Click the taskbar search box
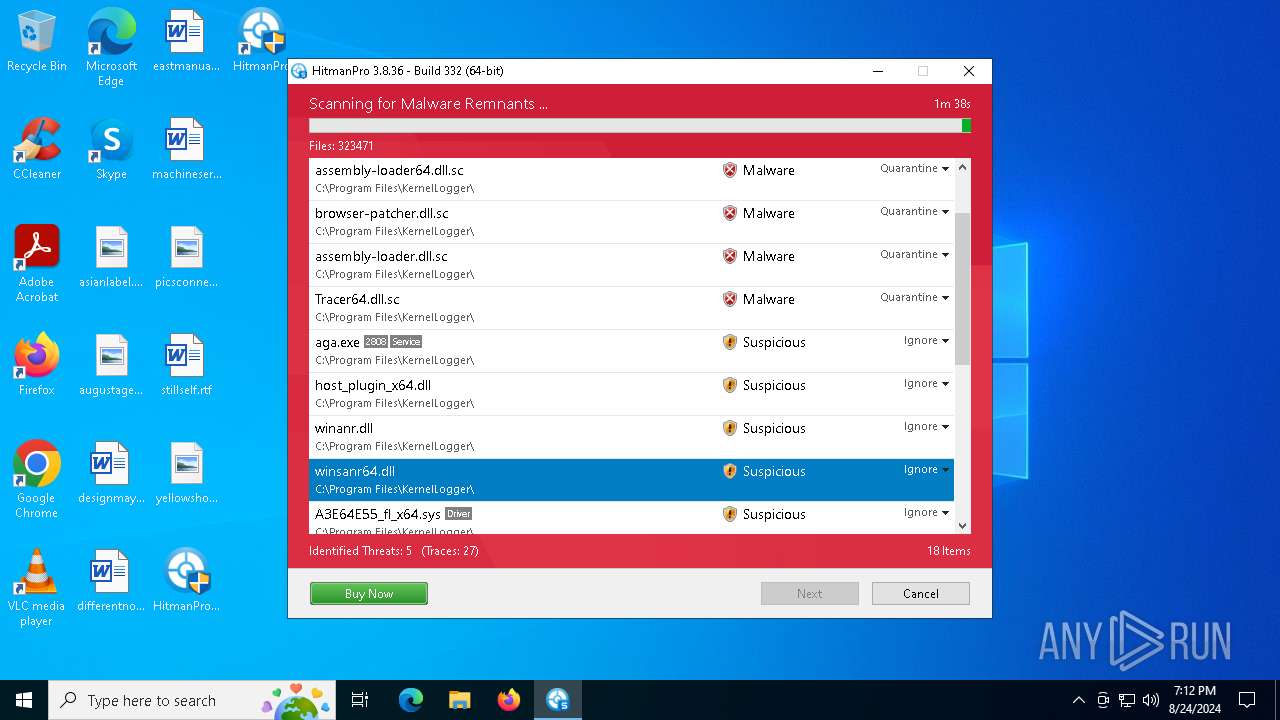This screenshot has width=1280, height=720. [194, 700]
